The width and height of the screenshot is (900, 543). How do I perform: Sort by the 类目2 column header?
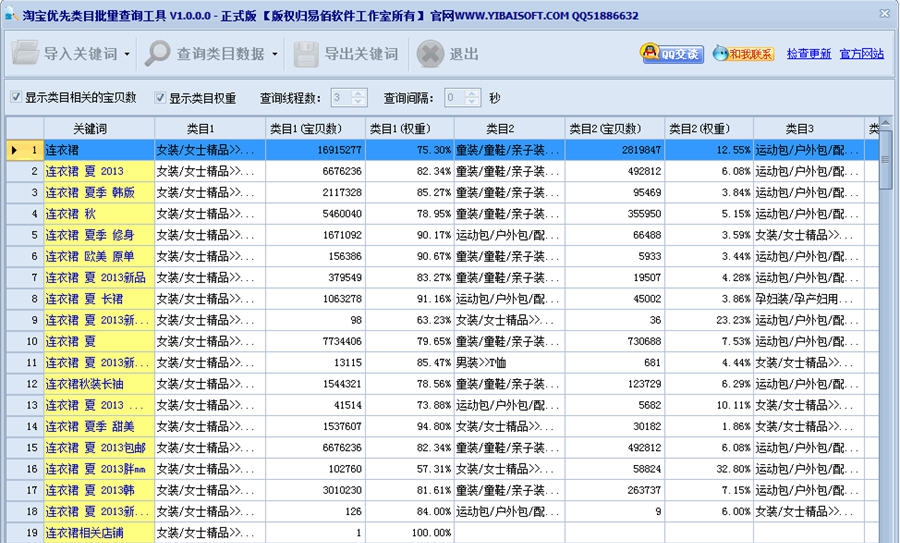click(510, 129)
